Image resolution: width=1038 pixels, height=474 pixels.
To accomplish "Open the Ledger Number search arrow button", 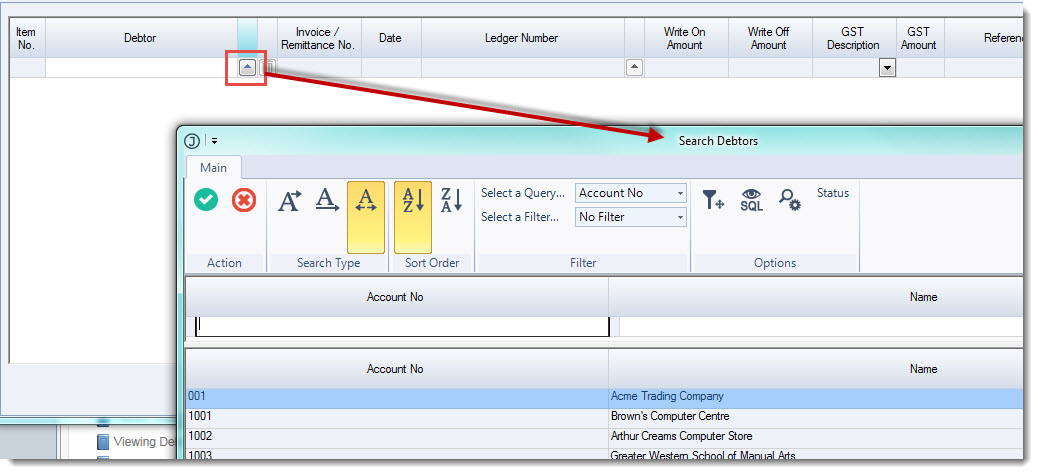I will tap(634, 68).
